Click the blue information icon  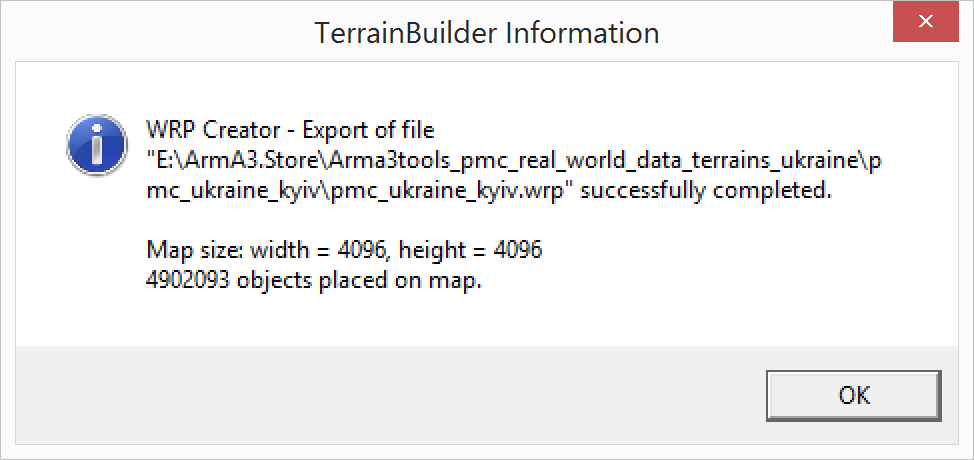coord(97,145)
